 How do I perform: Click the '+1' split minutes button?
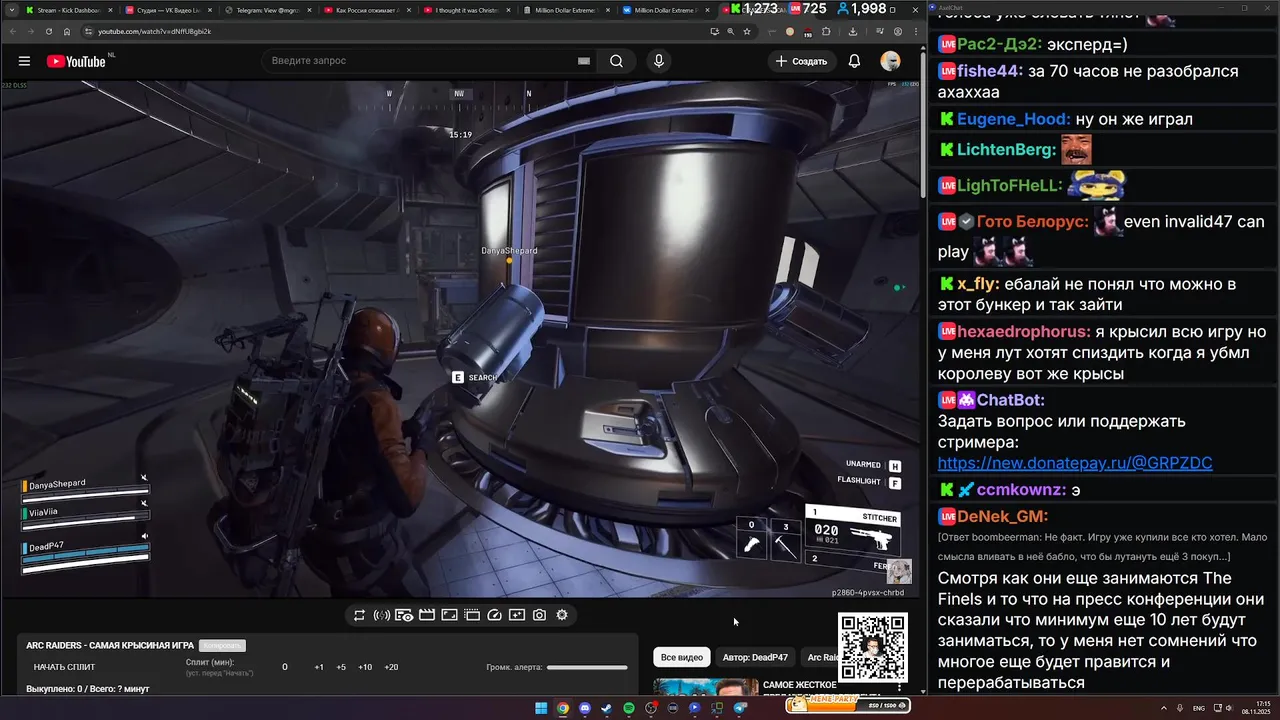point(319,667)
